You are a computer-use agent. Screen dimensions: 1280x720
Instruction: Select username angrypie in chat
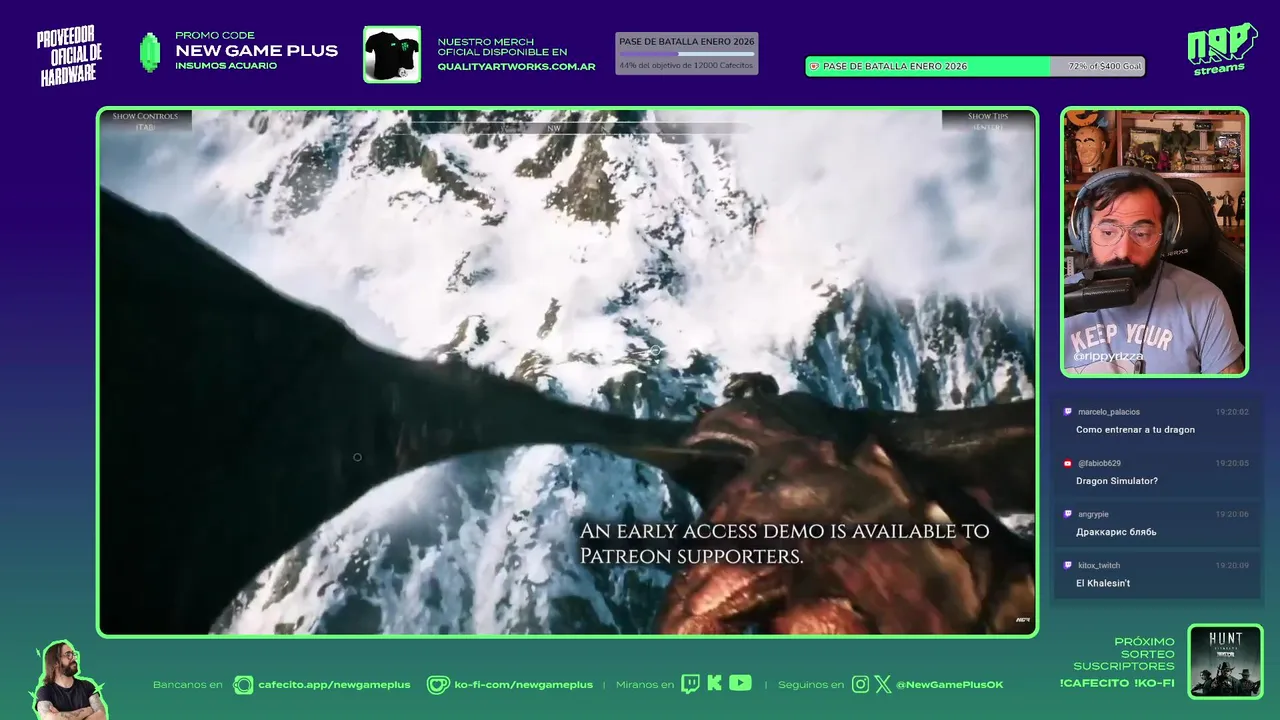(1093, 514)
